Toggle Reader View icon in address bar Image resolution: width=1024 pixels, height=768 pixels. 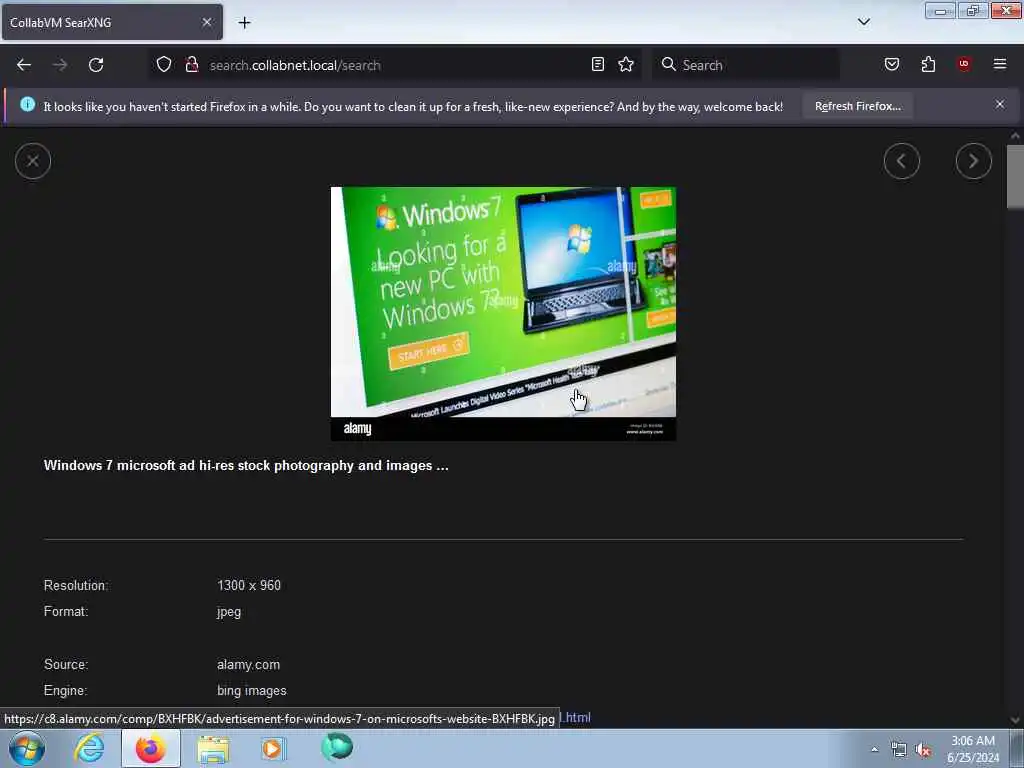598,64
